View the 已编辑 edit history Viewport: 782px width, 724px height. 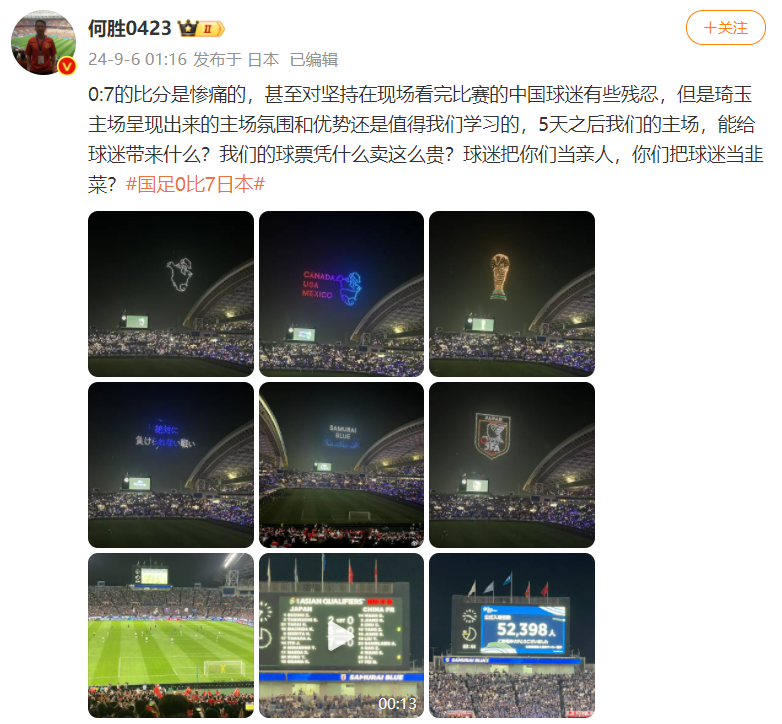314,59
